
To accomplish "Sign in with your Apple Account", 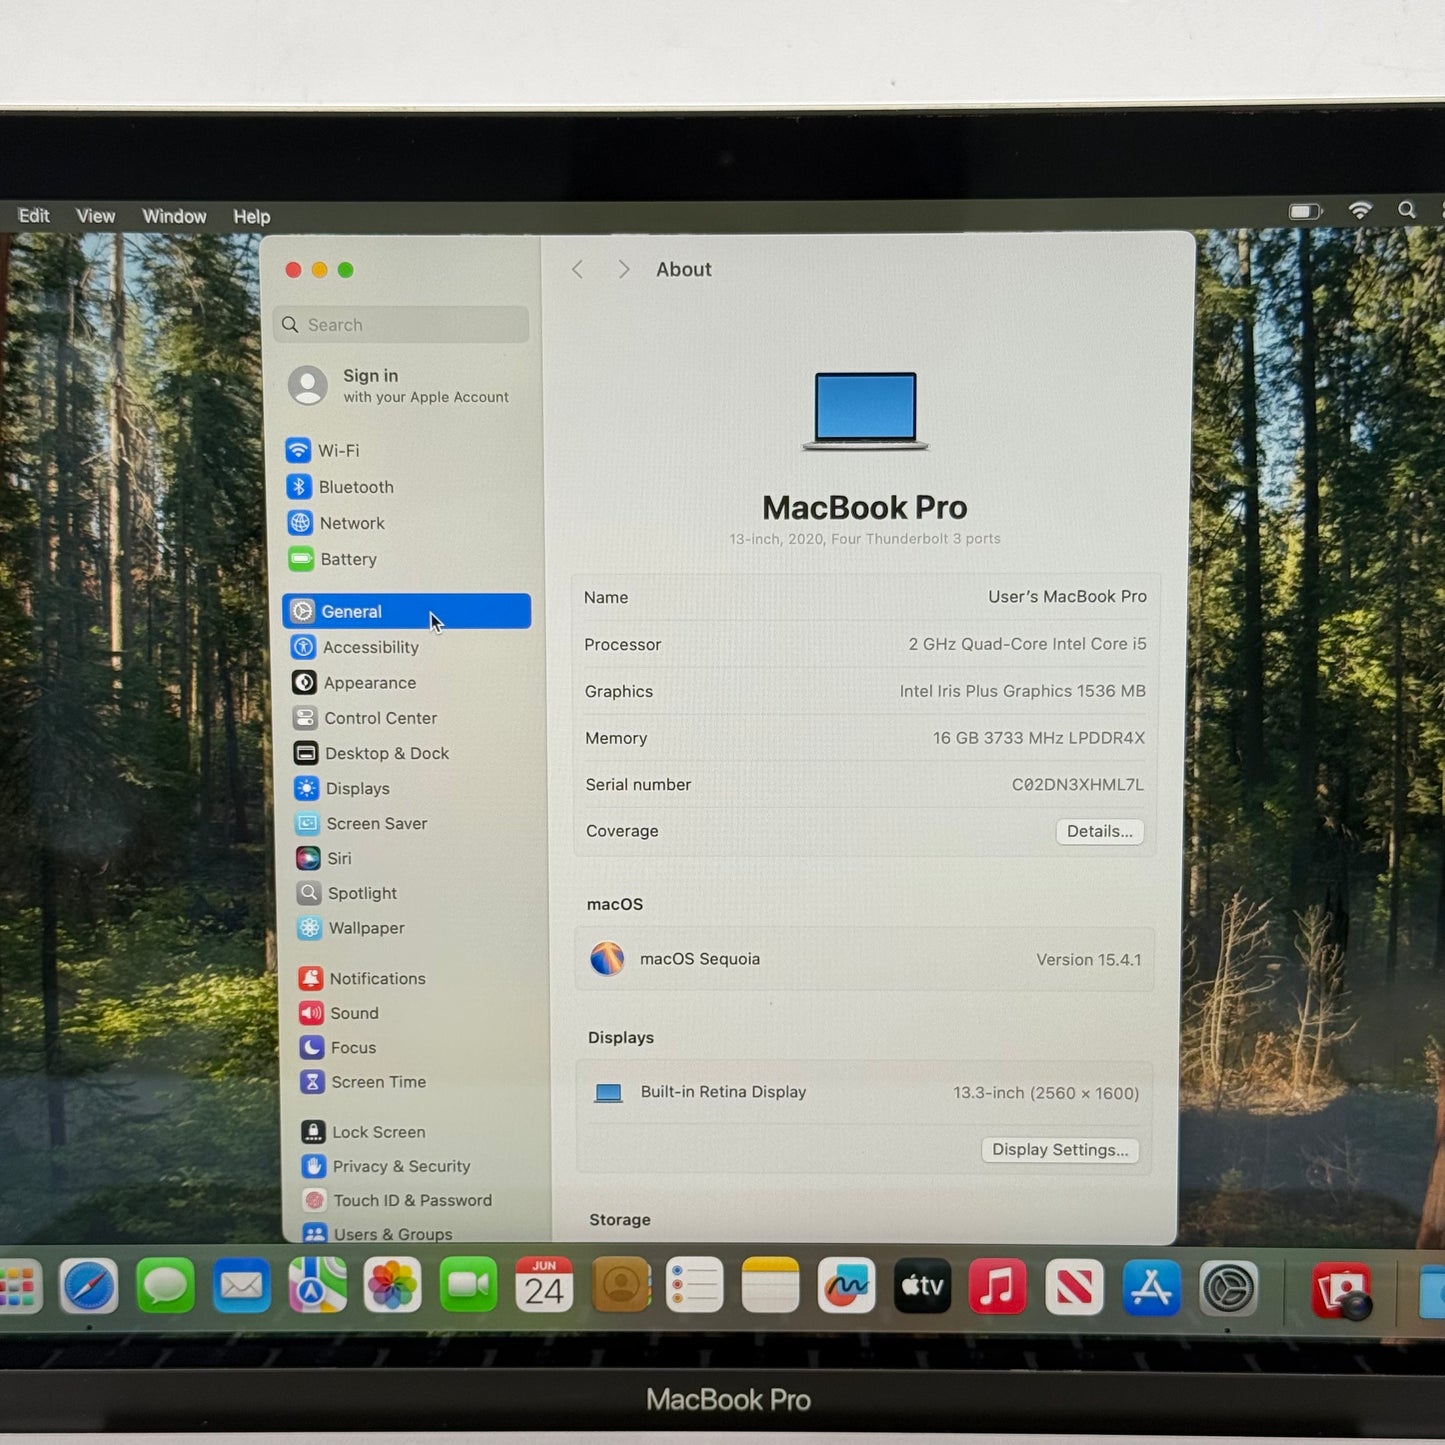I will tap(400, 385).
